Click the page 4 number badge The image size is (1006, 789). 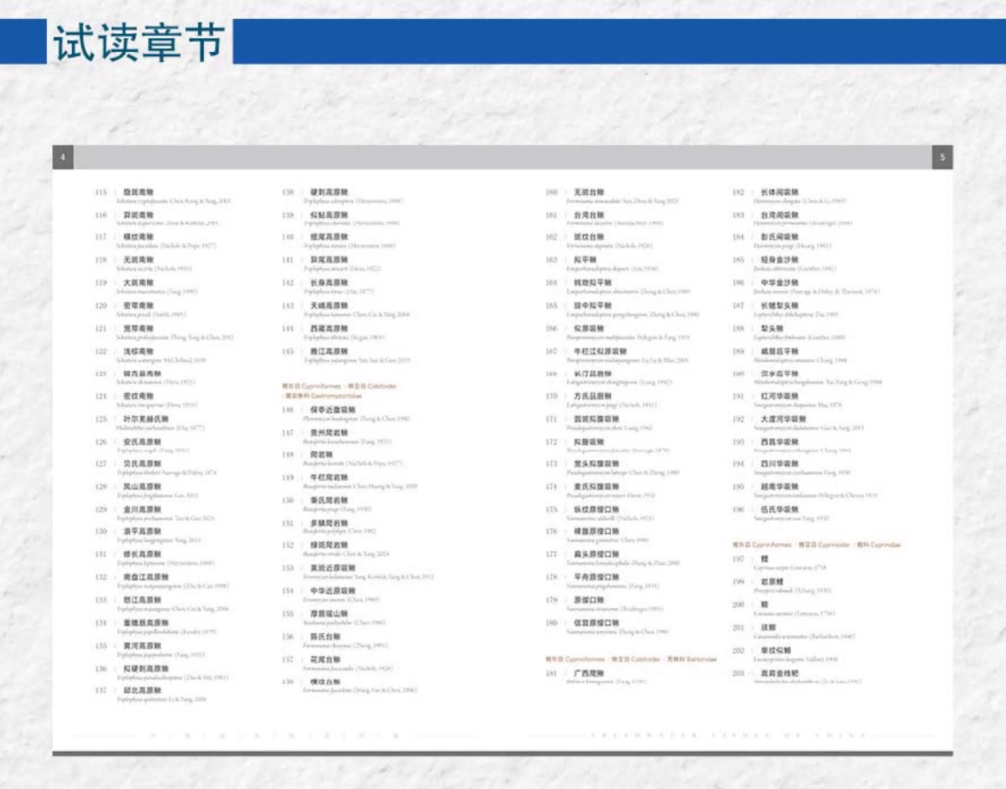[x=63, y=158]
